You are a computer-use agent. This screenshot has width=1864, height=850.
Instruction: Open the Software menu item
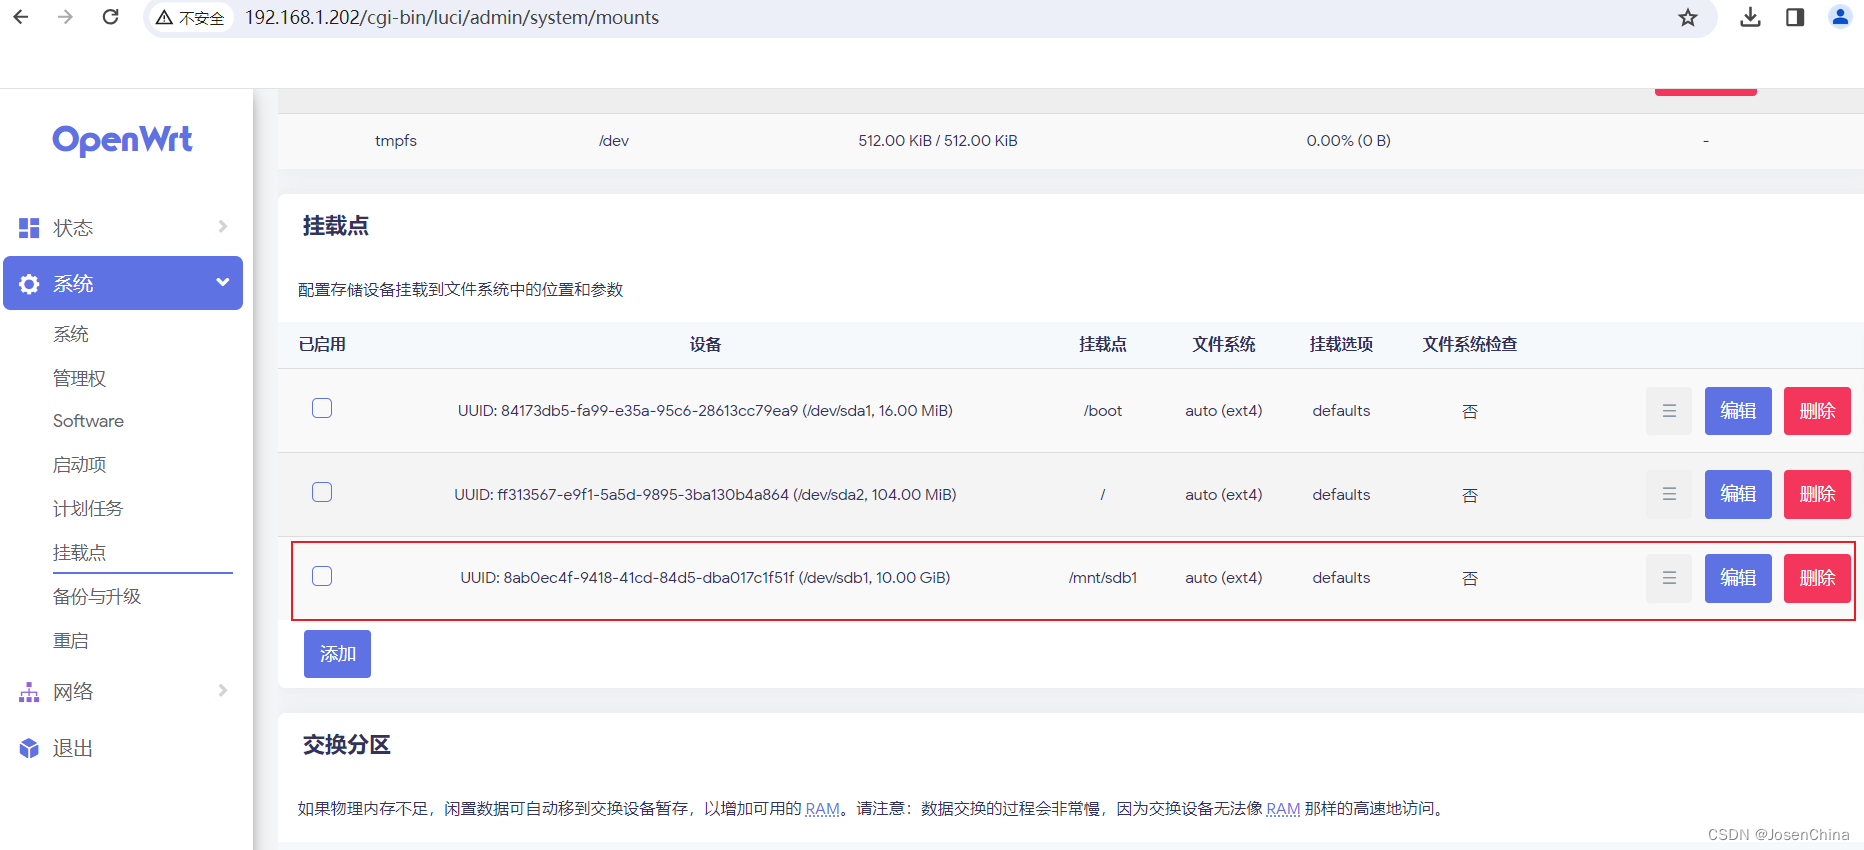click(x=88, y=421)
